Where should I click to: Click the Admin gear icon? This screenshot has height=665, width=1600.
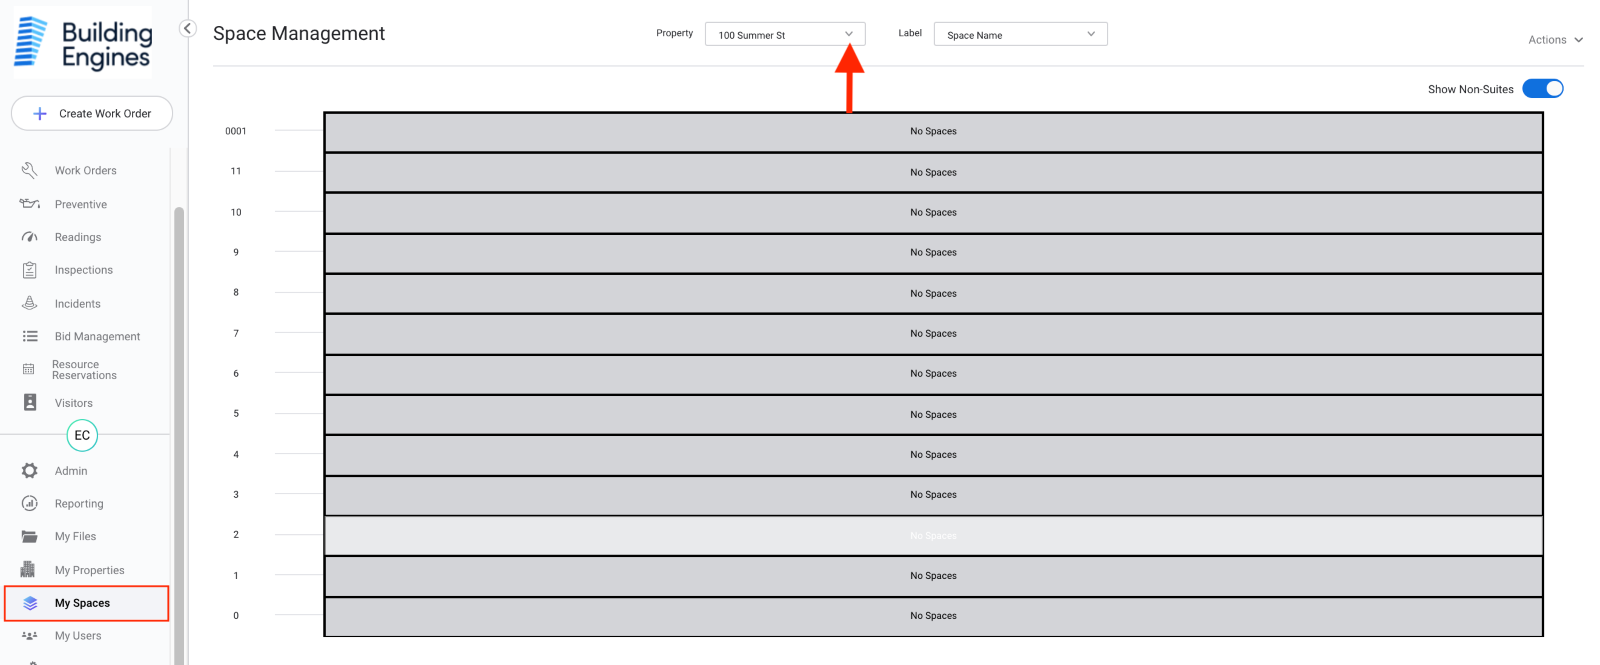(30, 470)
